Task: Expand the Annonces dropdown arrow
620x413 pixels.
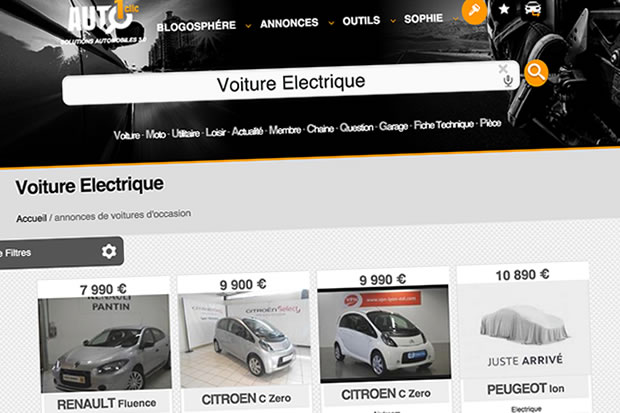Action: [331, 23]
